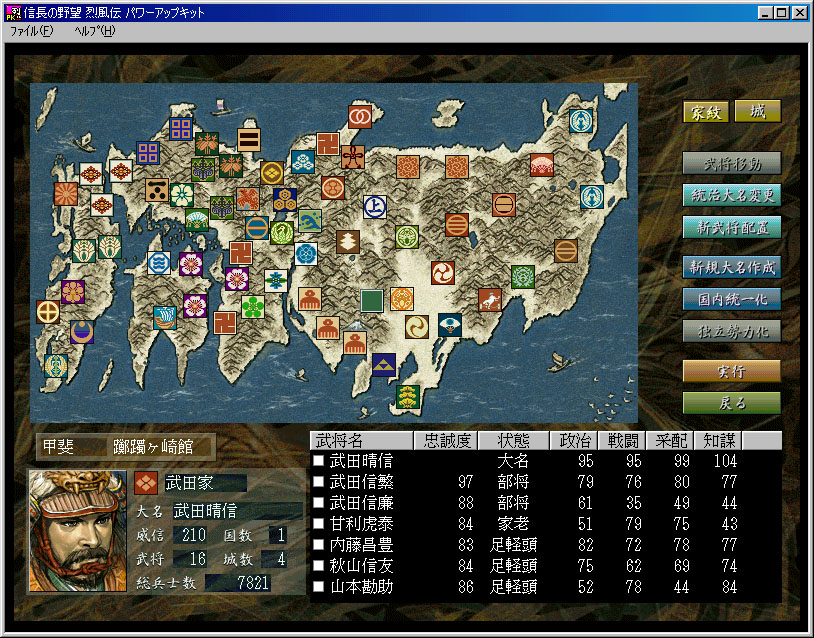Click the cross-in-circle crest in far southwest
The height and width of the screenshot is (638, 814).
point(48,312)
